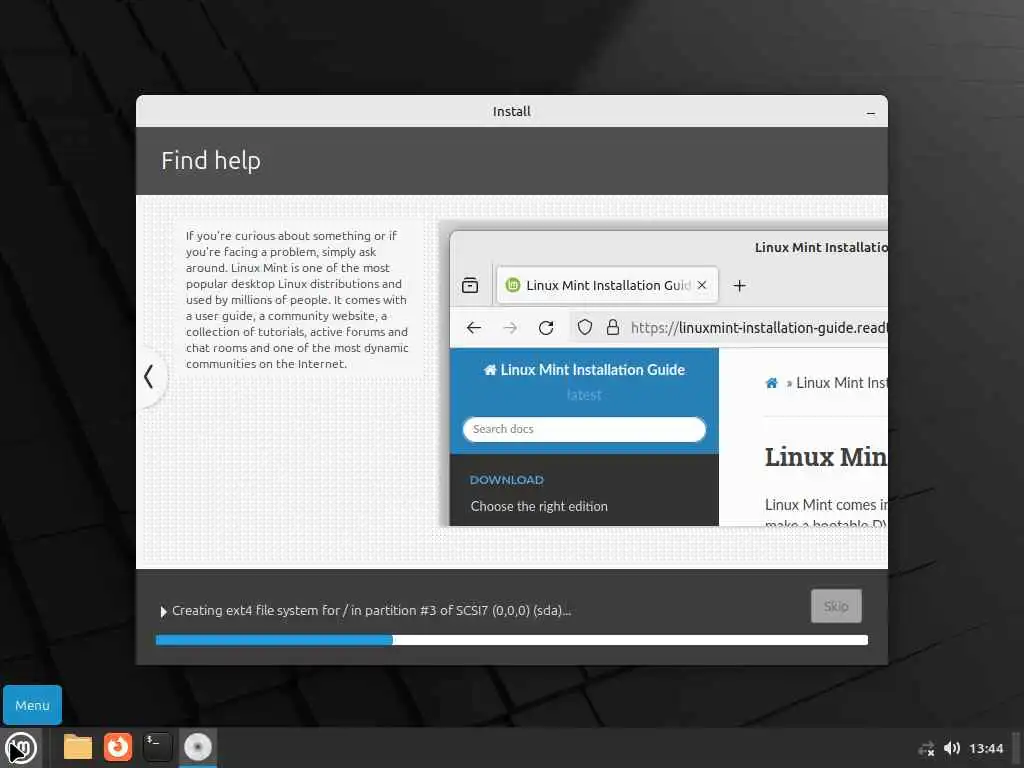The height and width of the screenshot is (768, 1024).
Task: Select the installer disc taskbar item
Action: click(197, 747)
